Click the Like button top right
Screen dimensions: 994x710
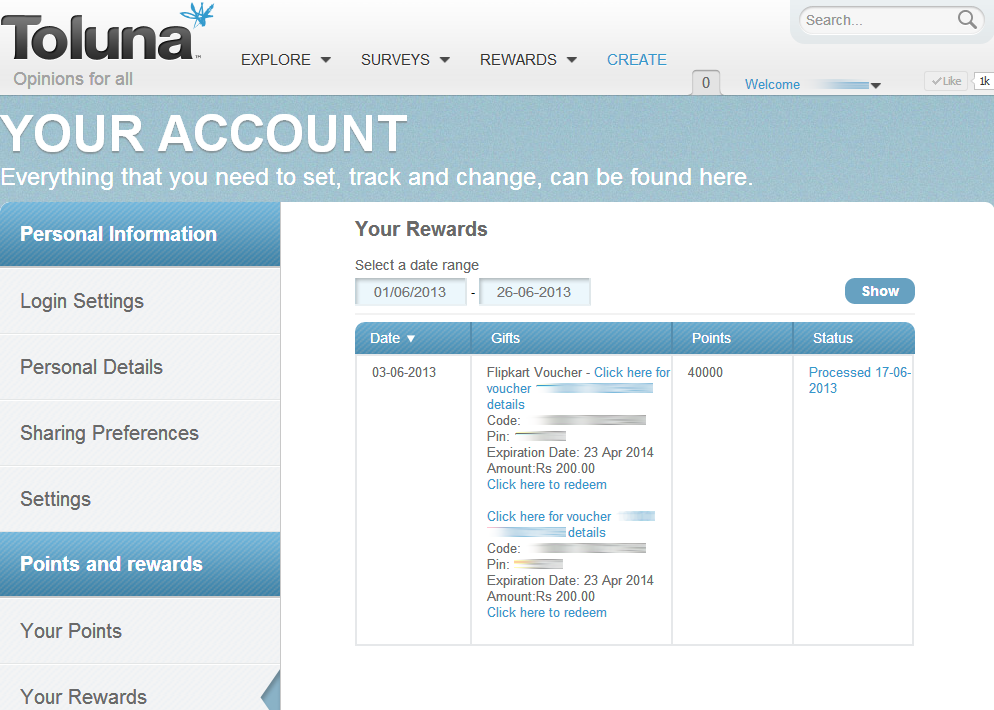point(944,80)
